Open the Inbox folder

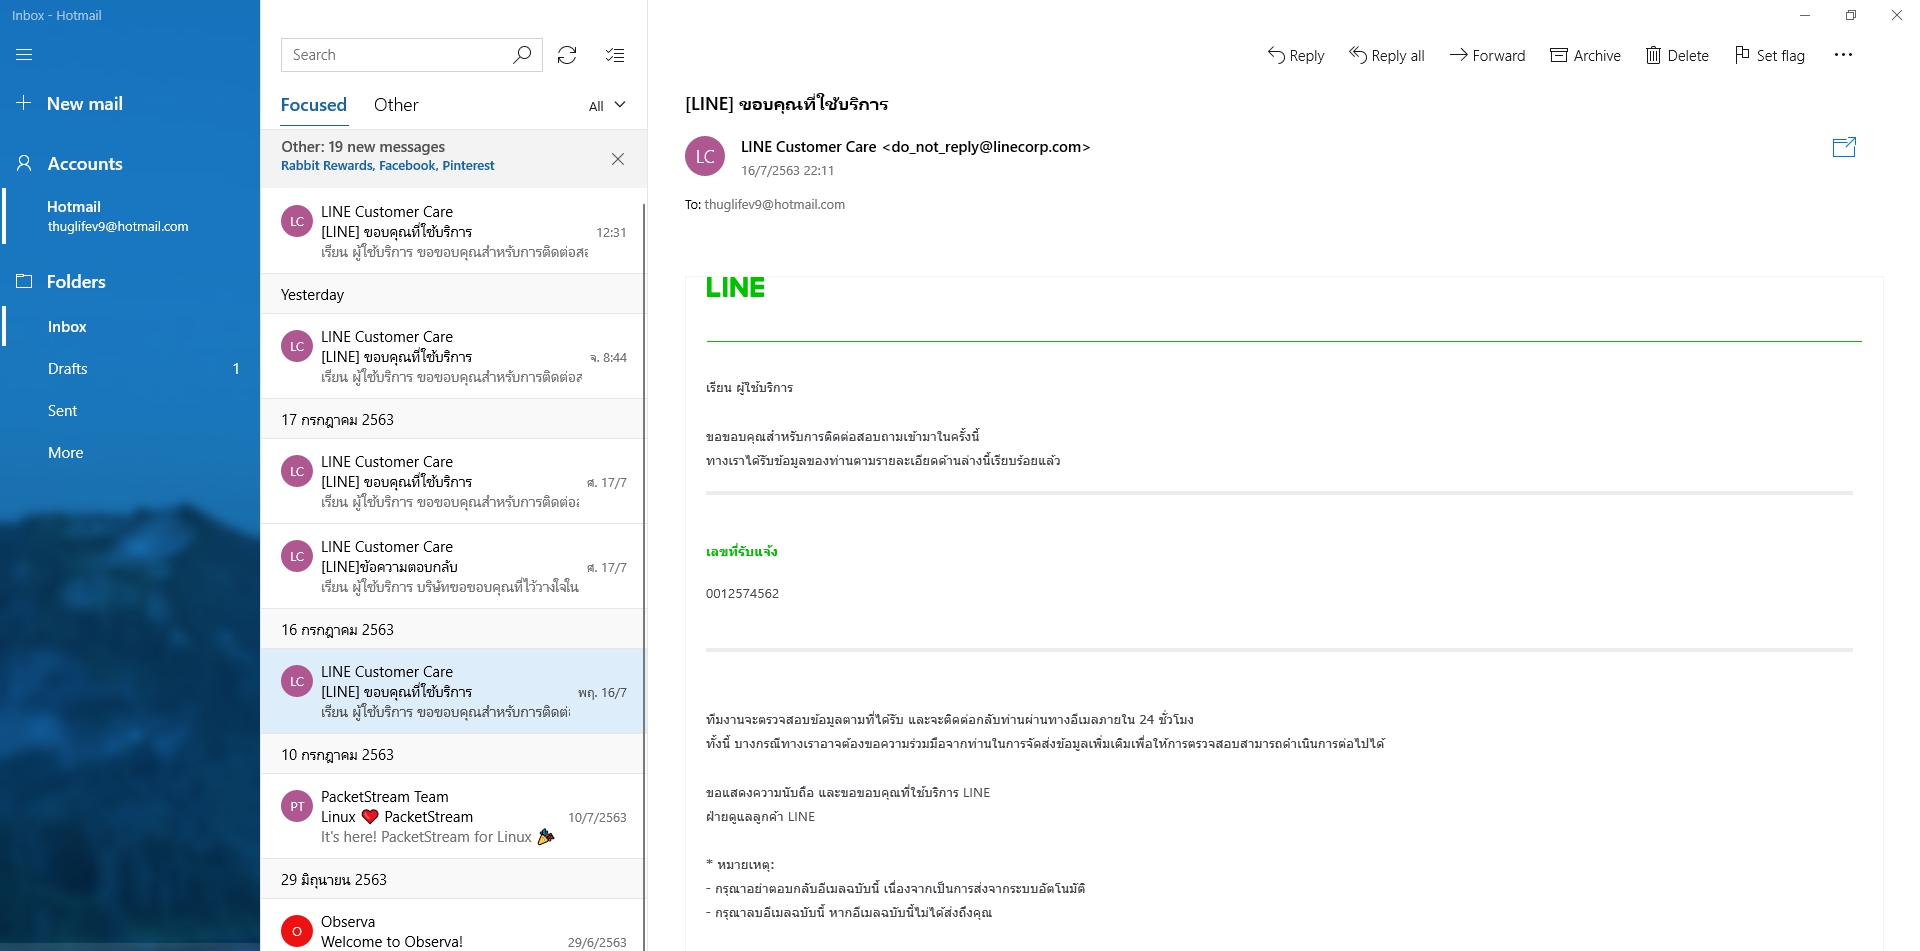130,327
